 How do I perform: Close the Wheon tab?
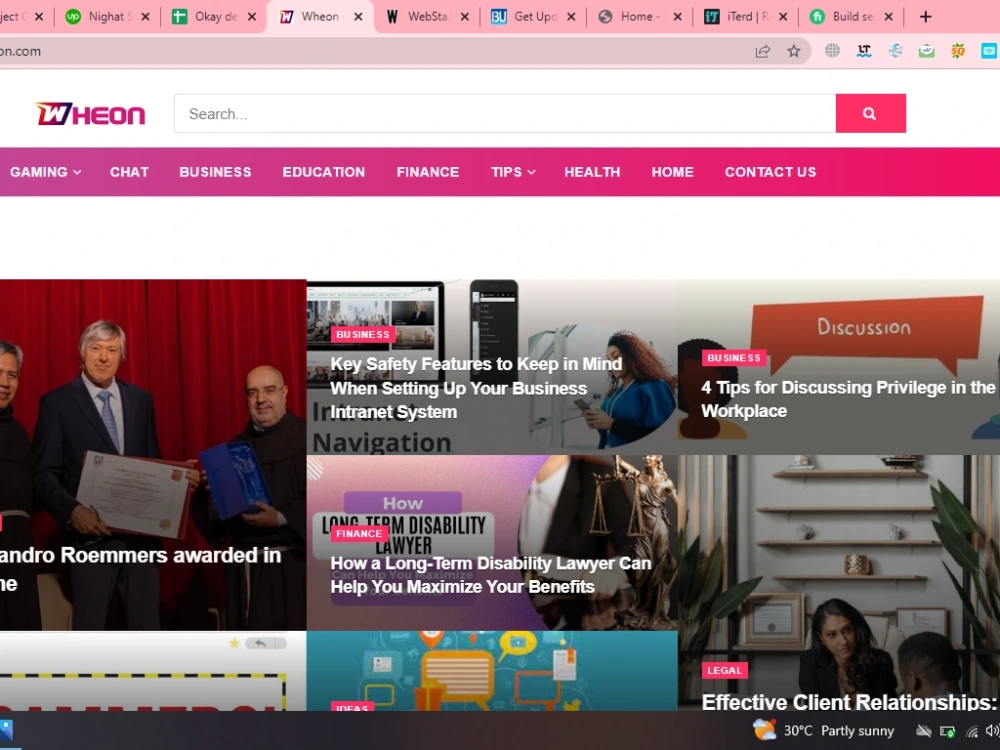[x=358, y=17]
